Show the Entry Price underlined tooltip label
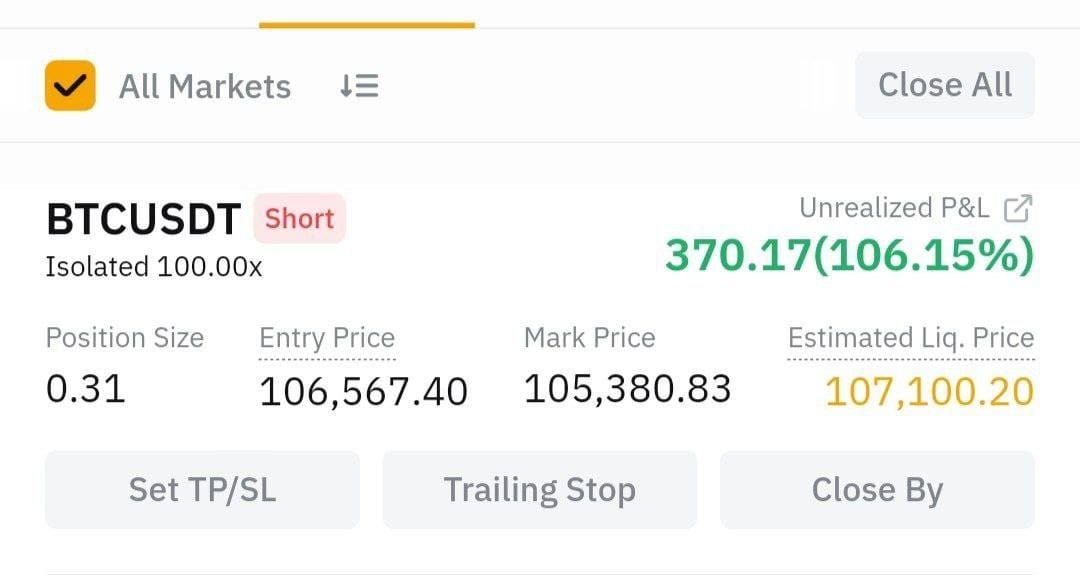 coord(327,339)
